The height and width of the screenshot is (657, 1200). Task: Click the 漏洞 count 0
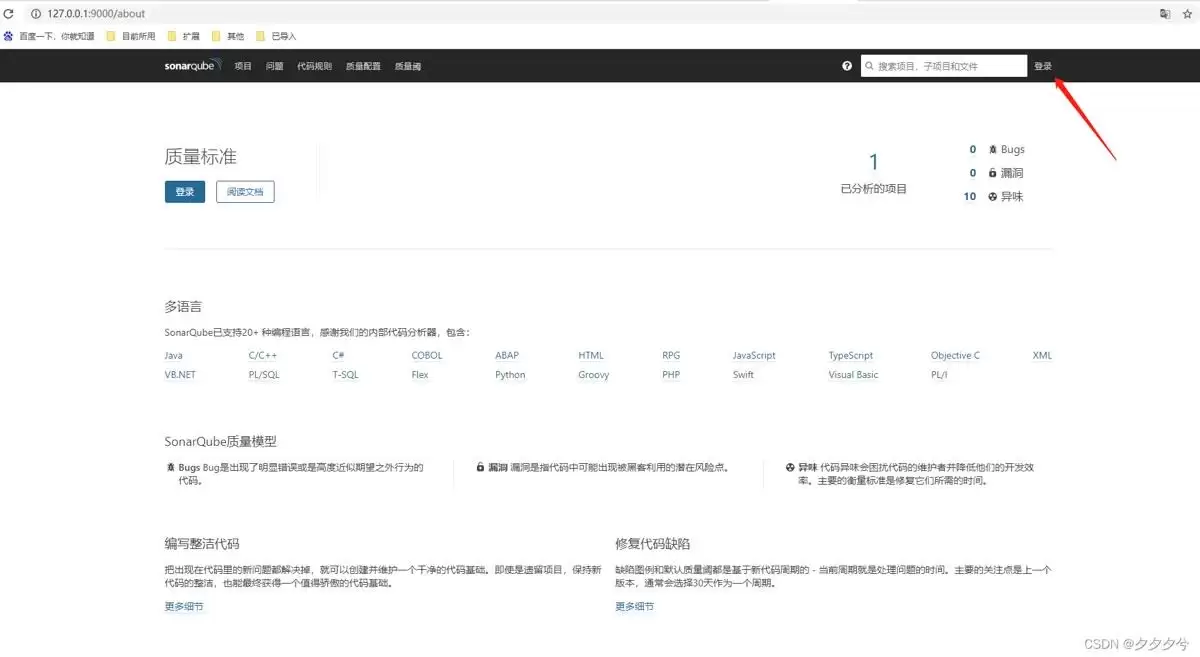point(973,173)
